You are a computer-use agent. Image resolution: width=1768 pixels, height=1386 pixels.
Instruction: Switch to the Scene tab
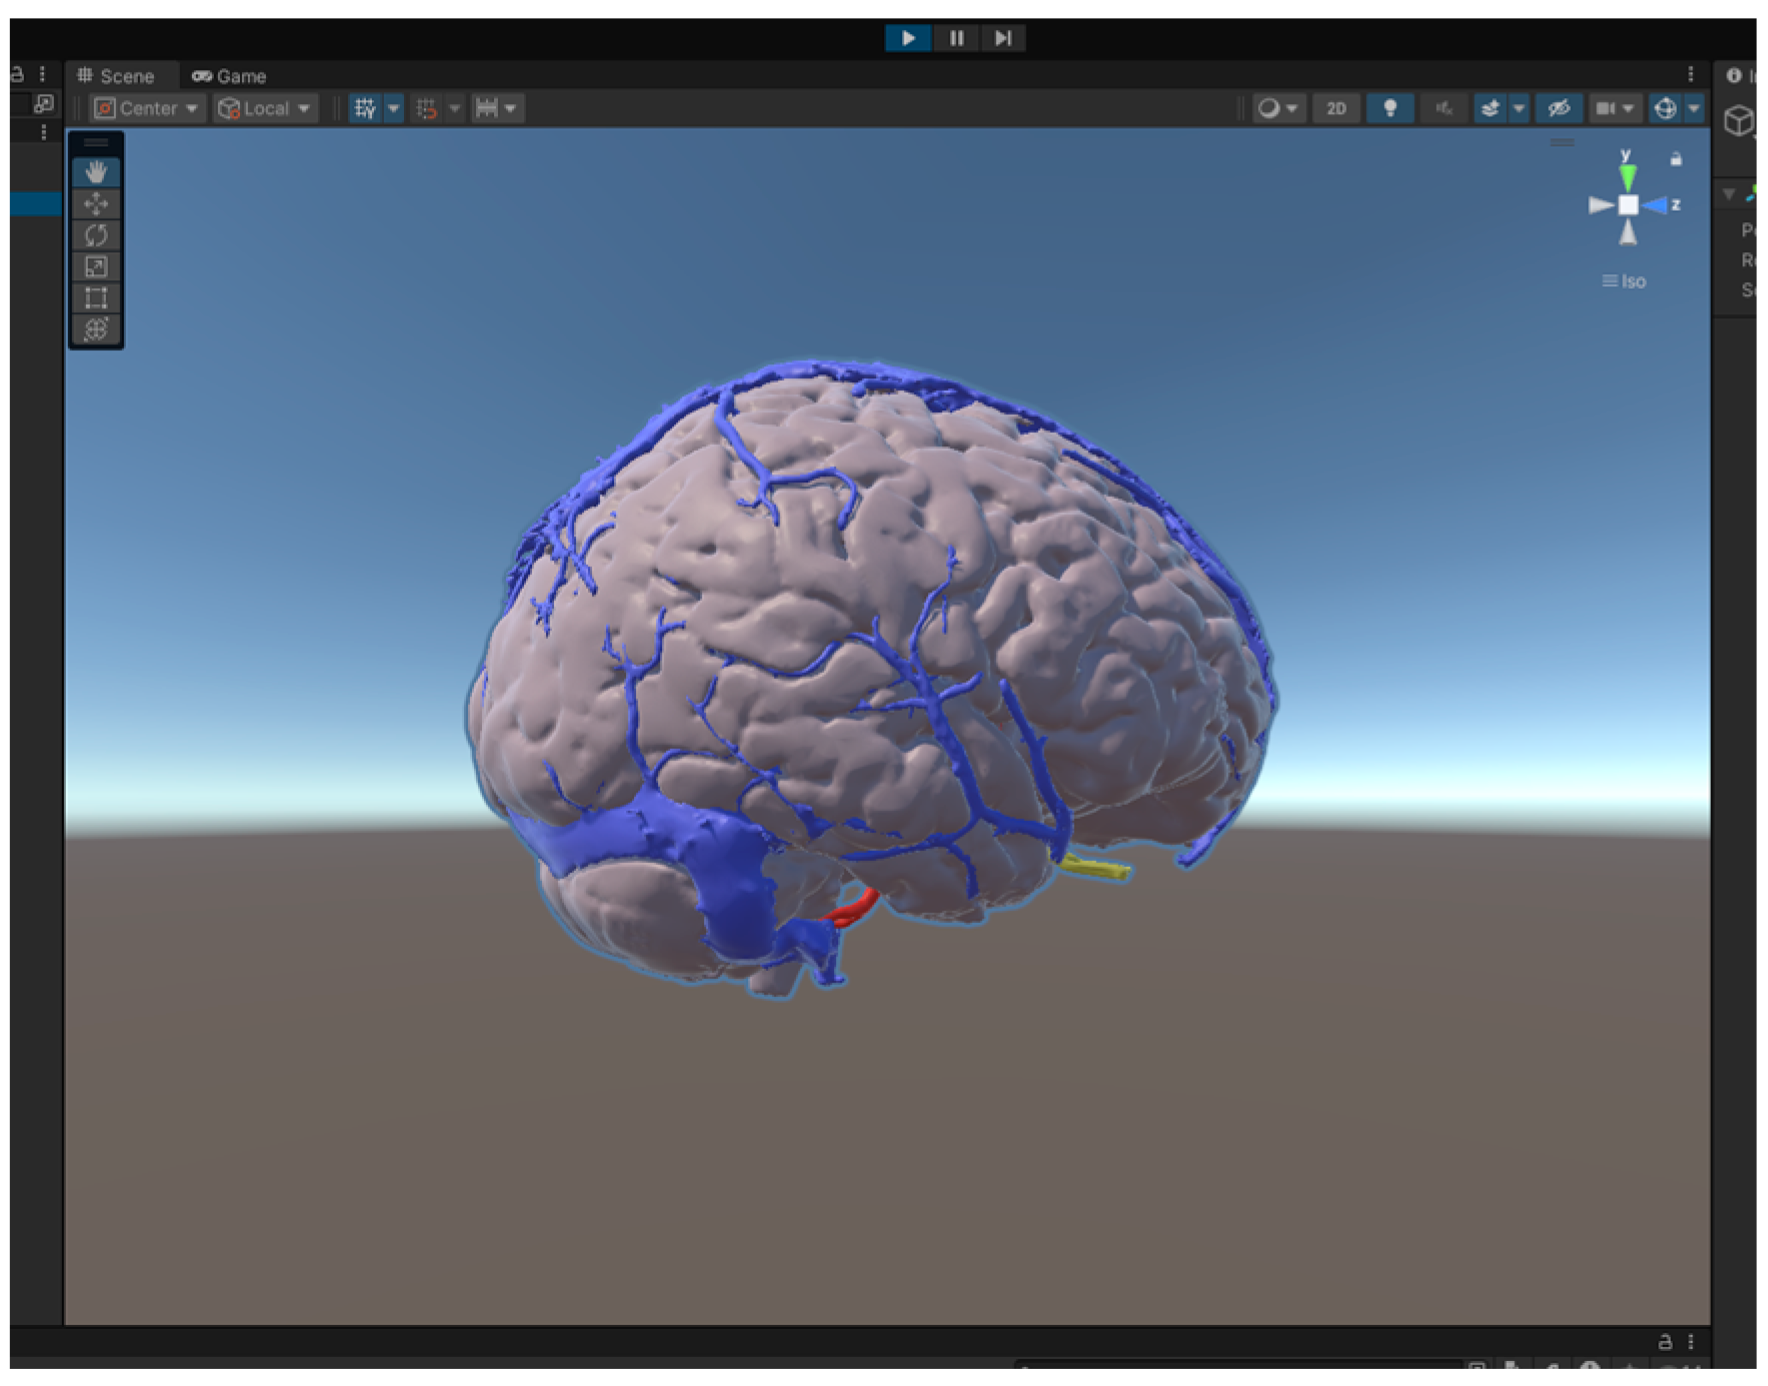(116, 76)
